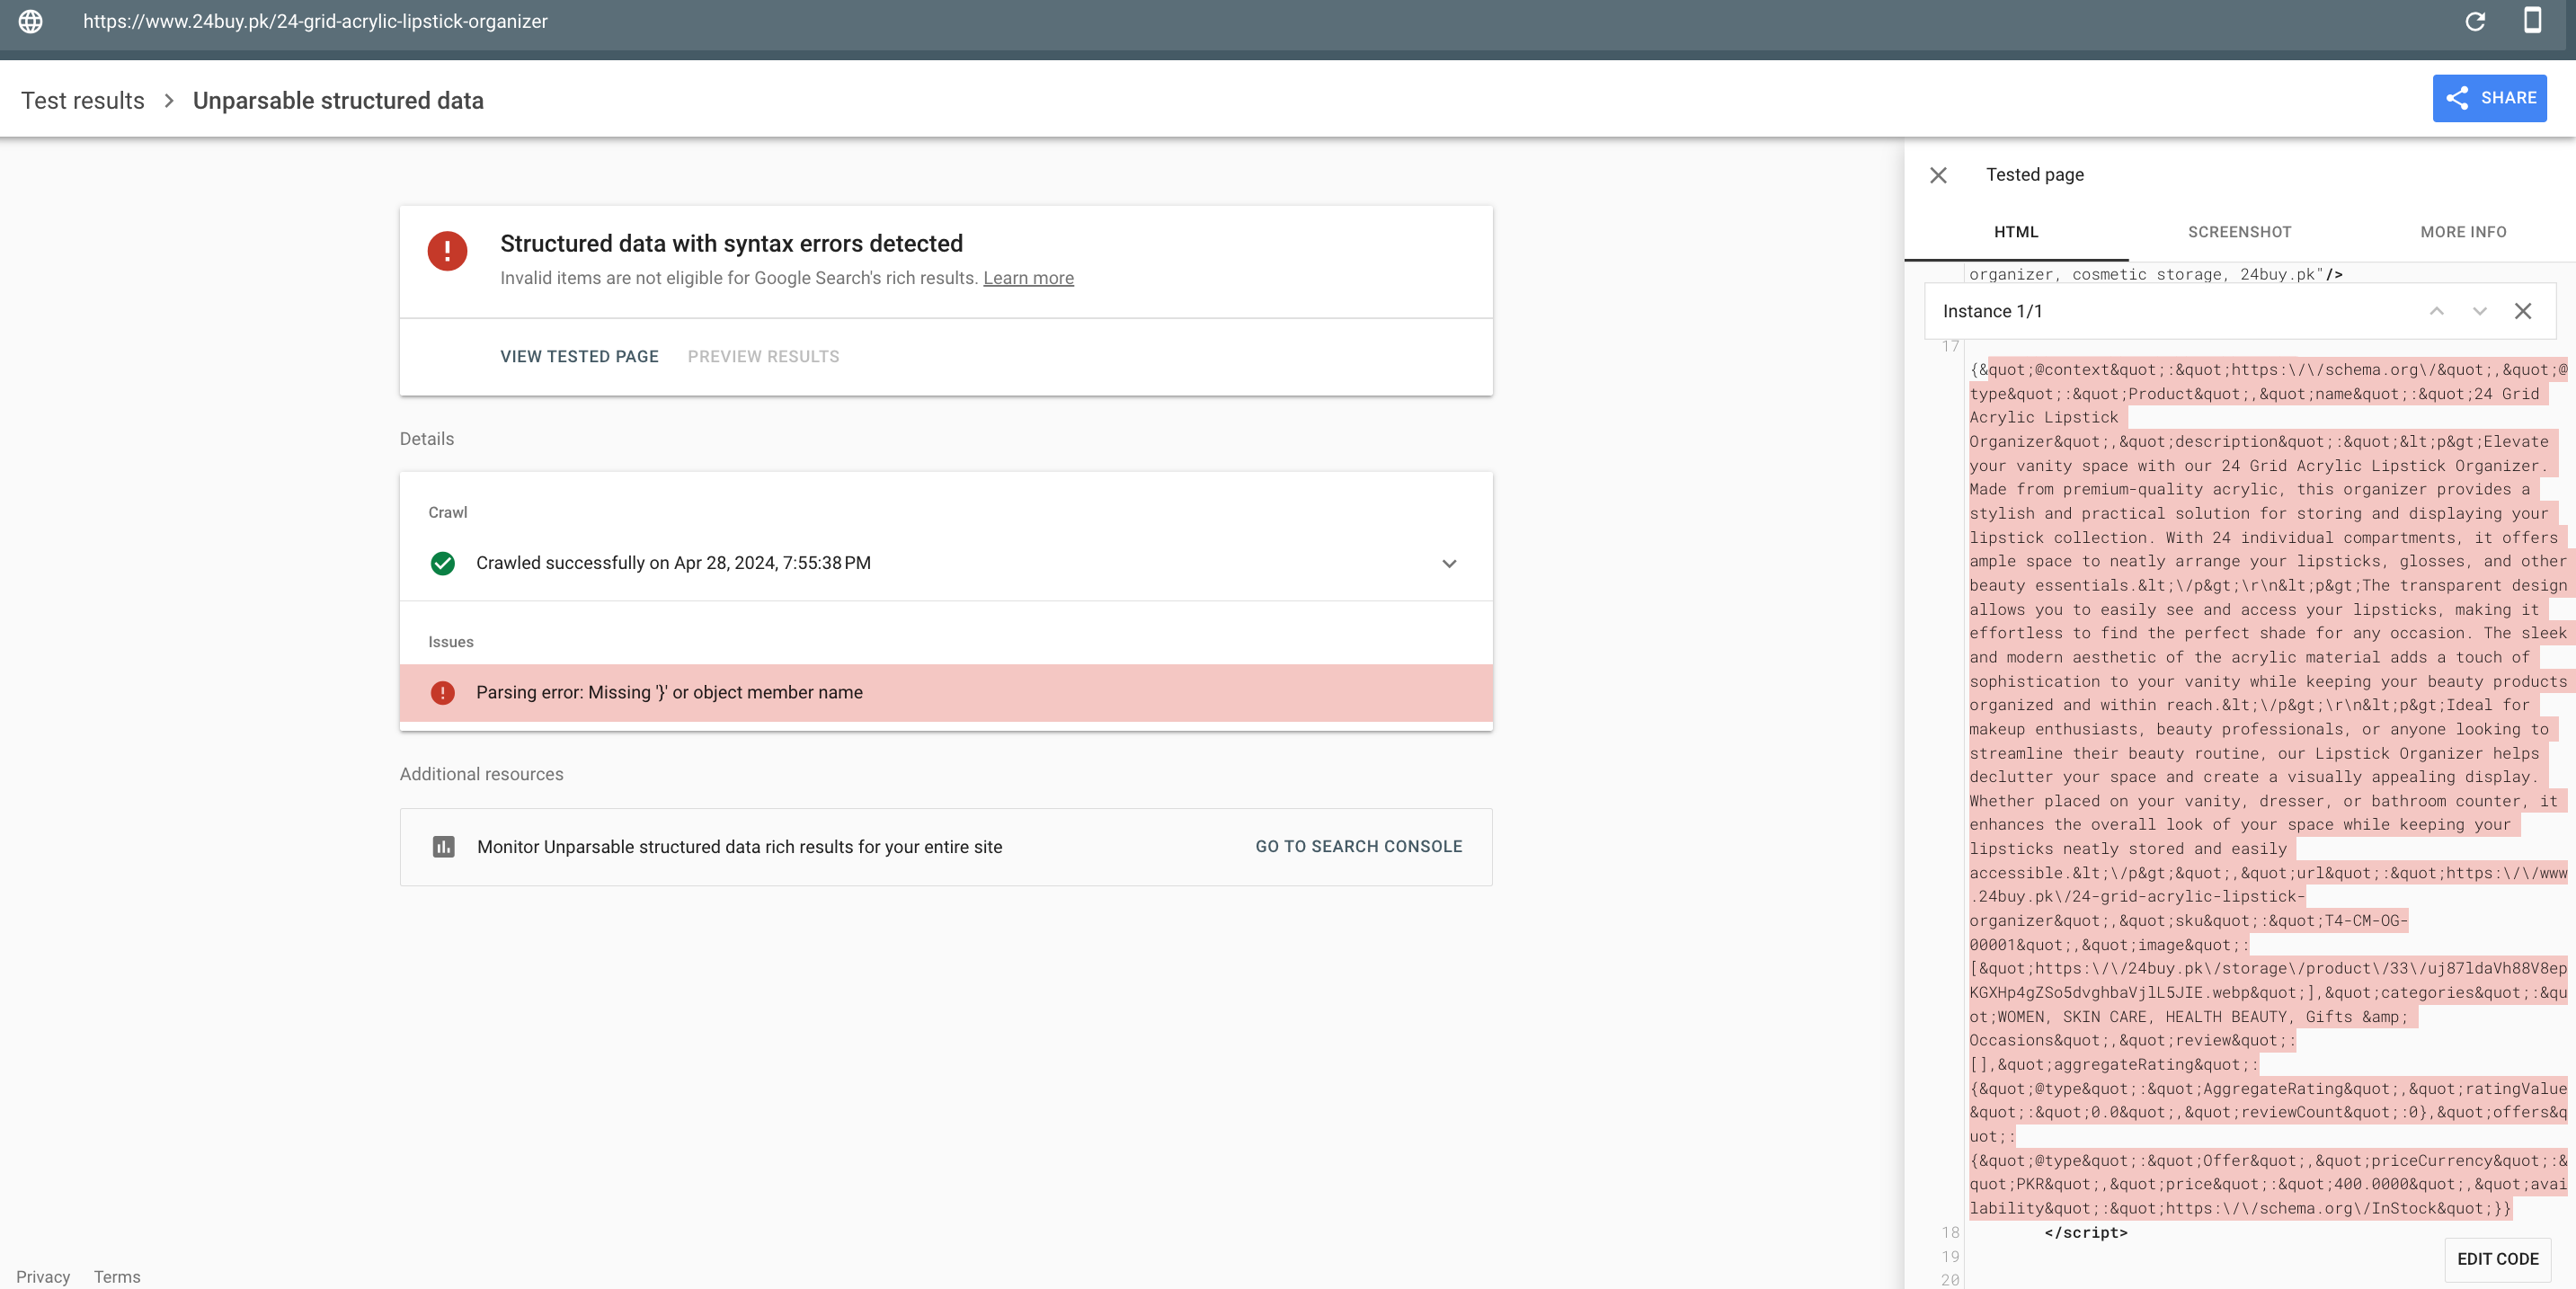
Task: Go back to Test results breadcrumb
Action: click(x=83, y=101)
